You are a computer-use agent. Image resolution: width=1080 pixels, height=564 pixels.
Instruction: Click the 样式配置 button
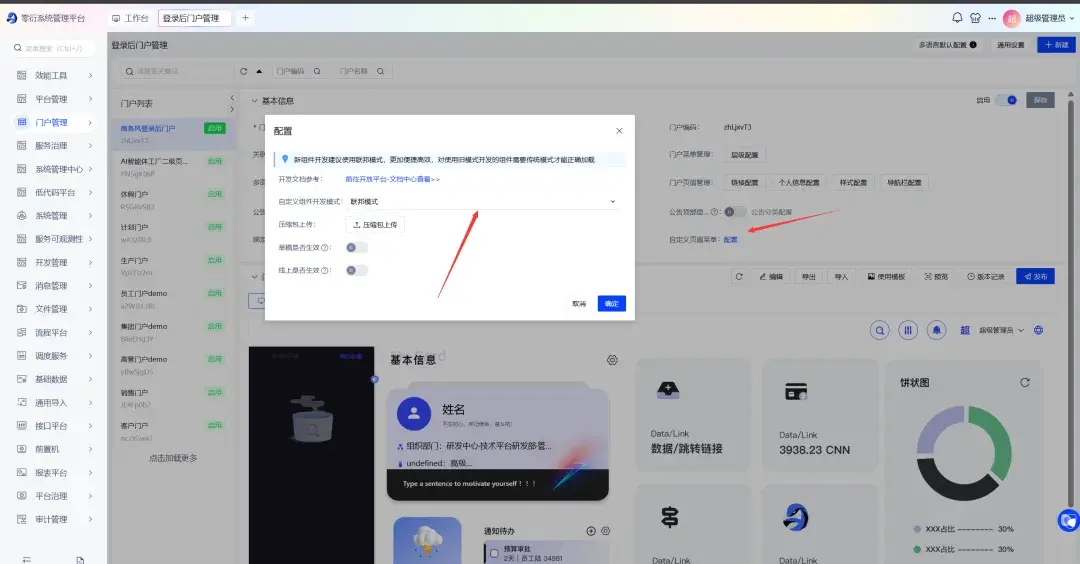coord(853,182)
